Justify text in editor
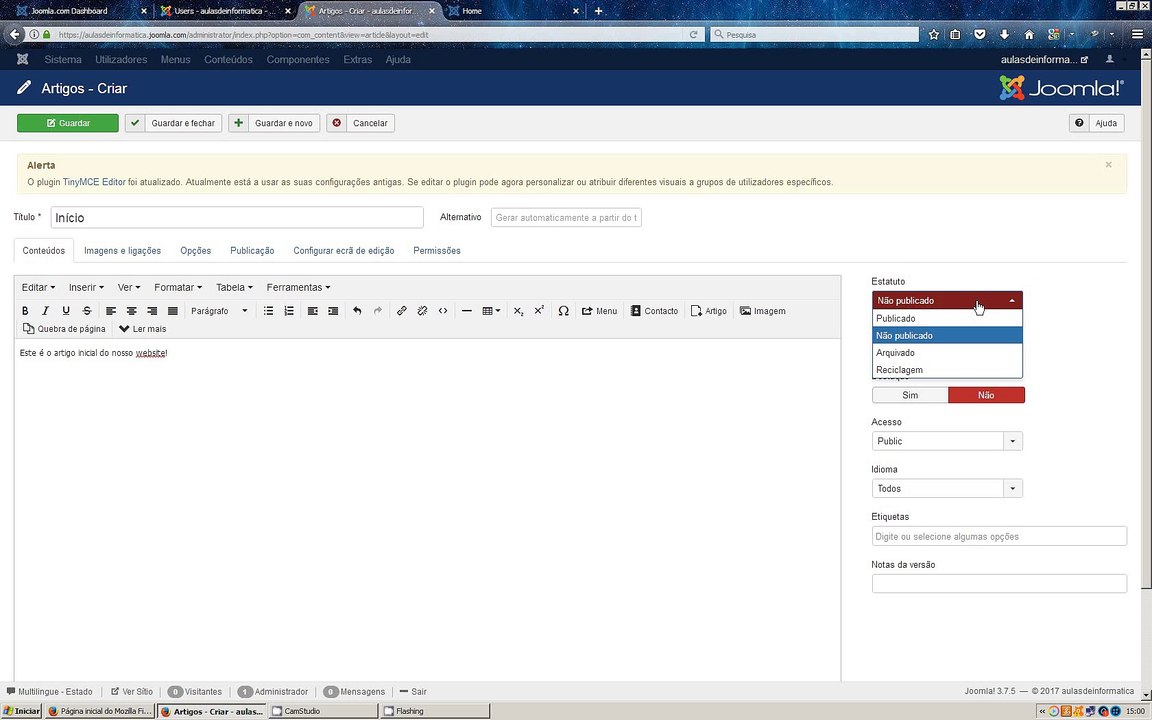1152x720 pixels. (173, 311)
